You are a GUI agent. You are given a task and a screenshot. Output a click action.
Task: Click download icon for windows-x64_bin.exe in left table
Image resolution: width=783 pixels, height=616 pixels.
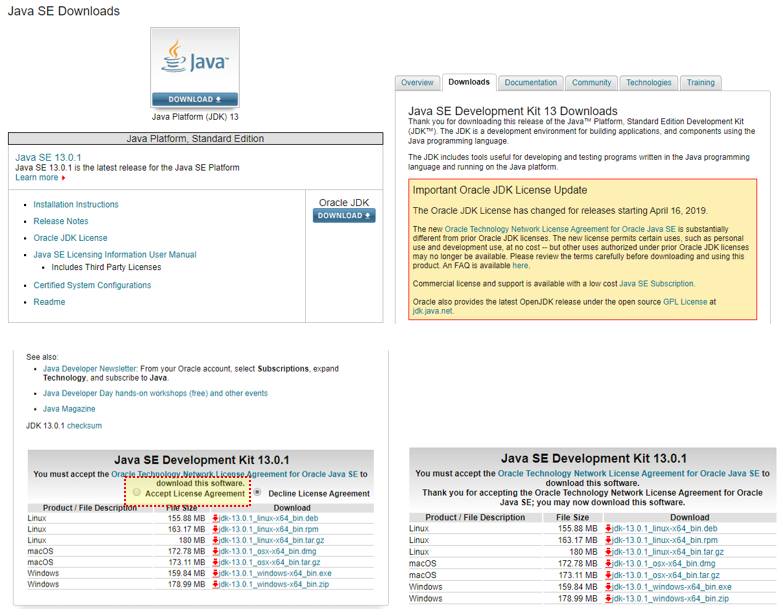point(215,573)
